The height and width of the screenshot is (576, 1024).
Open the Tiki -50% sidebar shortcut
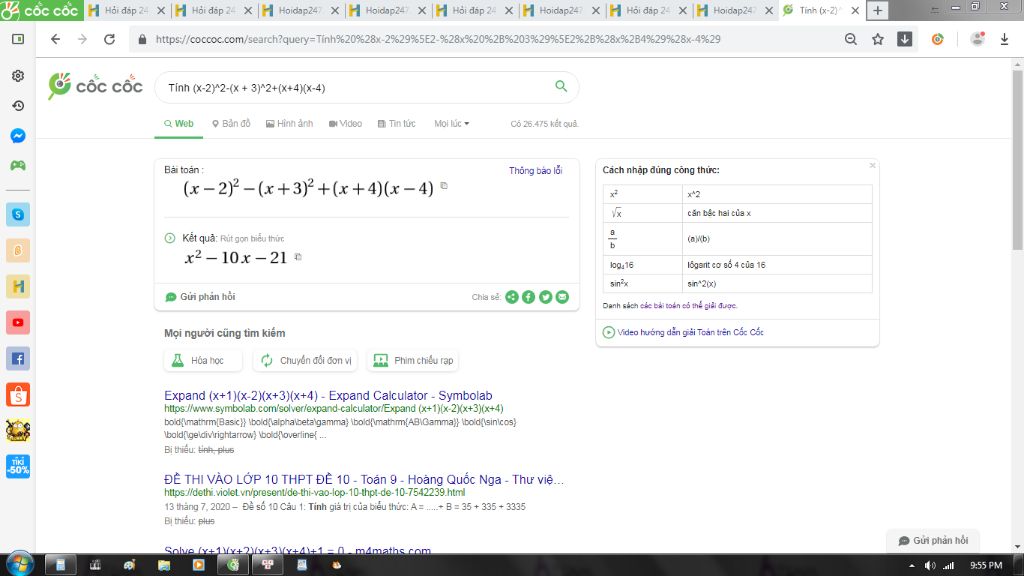click(18, 466)
